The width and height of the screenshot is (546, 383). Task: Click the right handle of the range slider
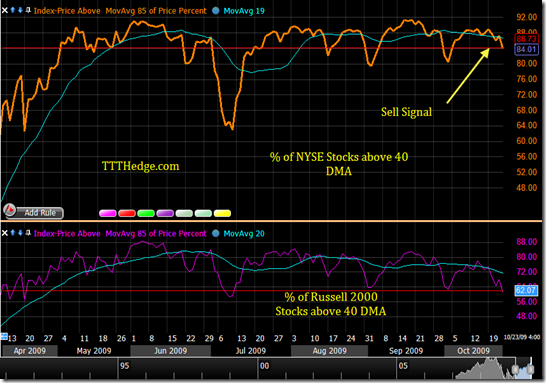click(530, 369)
